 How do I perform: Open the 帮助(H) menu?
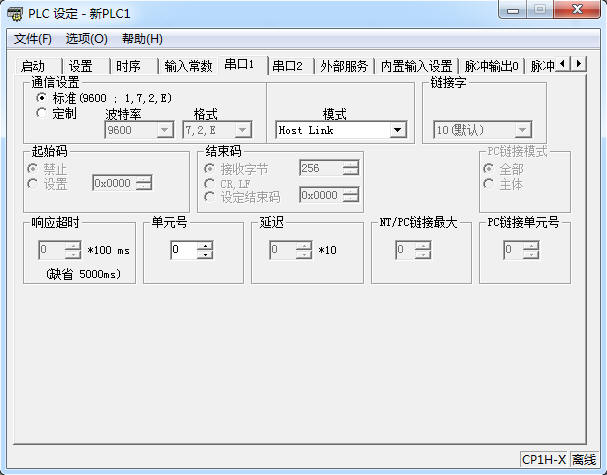[x=141, y=39]
